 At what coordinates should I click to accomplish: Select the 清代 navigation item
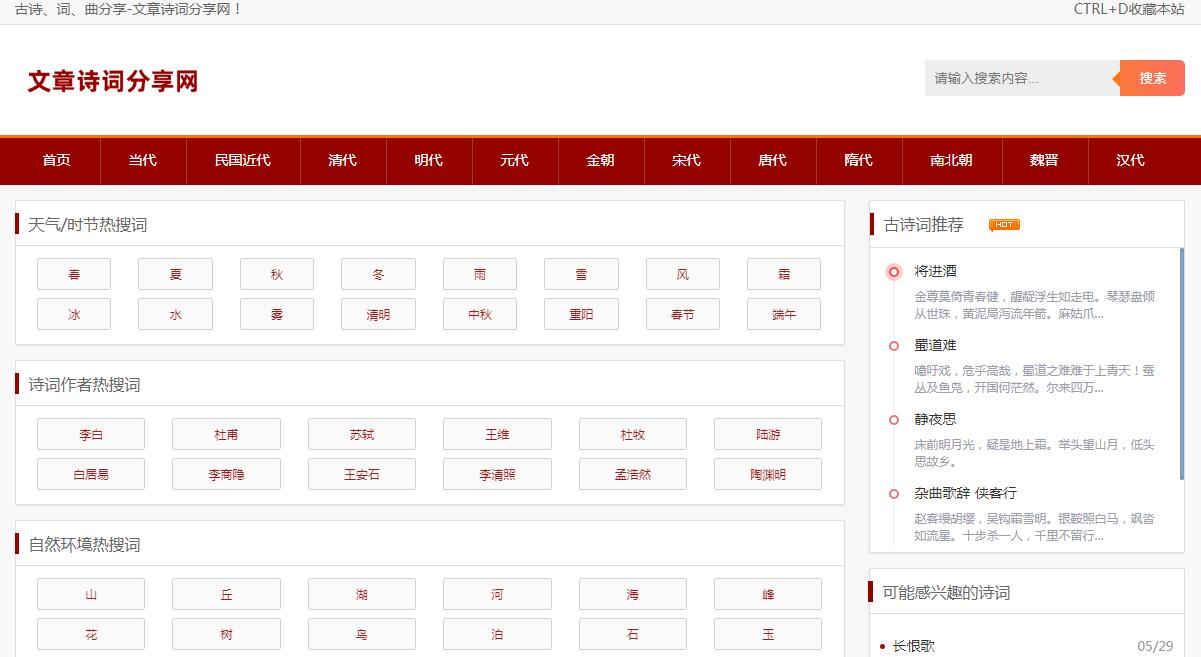coord(343,160)
